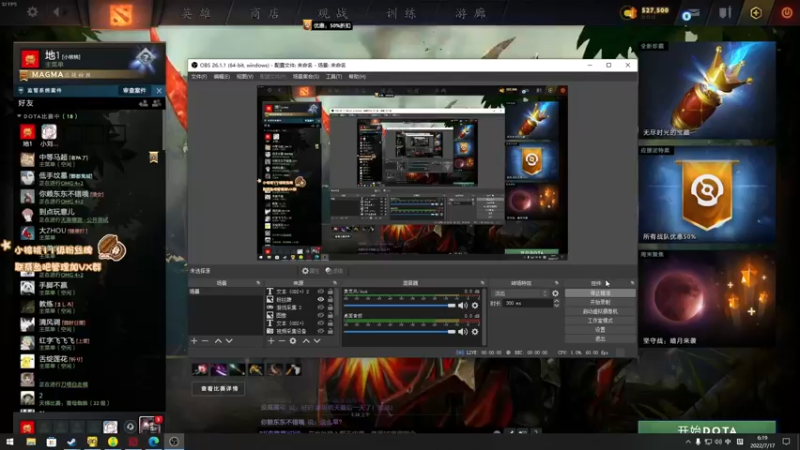Adjust mic volume slider
This screenshot has height=450, width=800.
coord(399,306)
